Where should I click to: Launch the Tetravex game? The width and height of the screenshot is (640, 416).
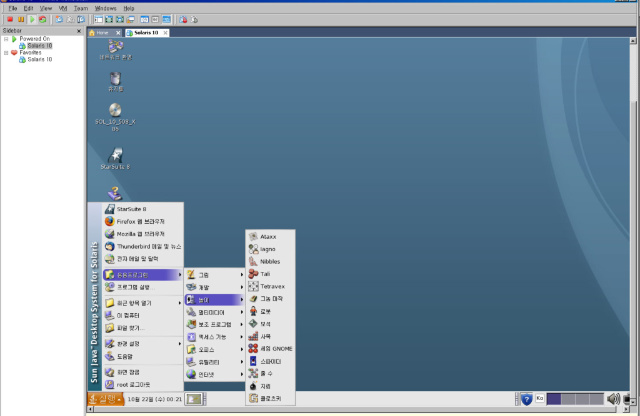coord(270,286)
